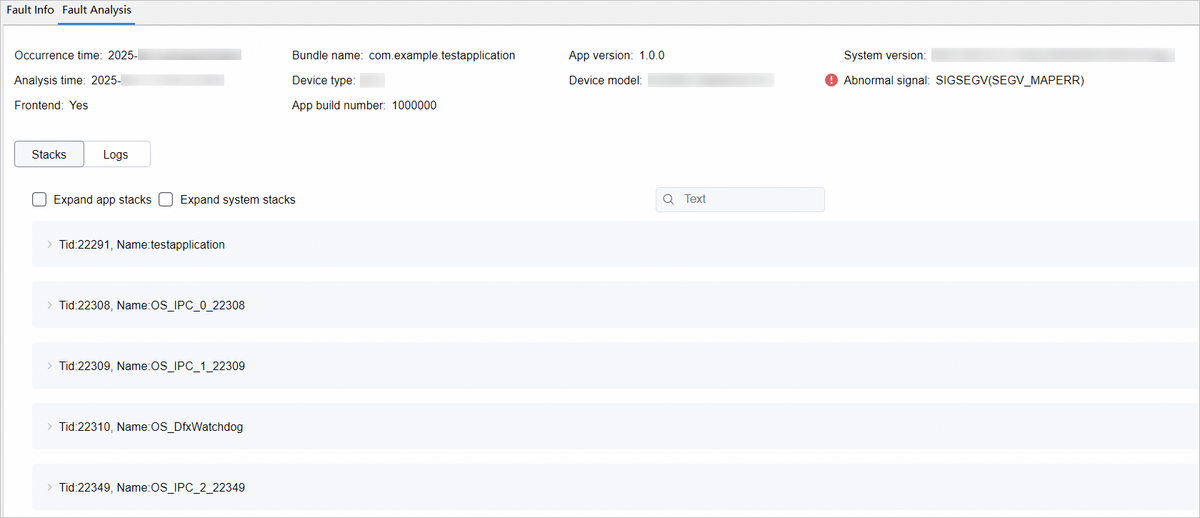Click the App build number value 1000000
This screenshot has height=518, width=1200.
414,106
